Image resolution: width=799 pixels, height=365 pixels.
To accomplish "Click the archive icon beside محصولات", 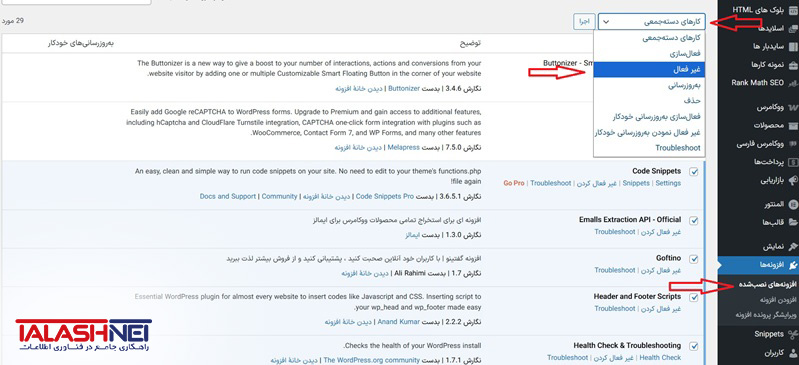I will [793, 125].
